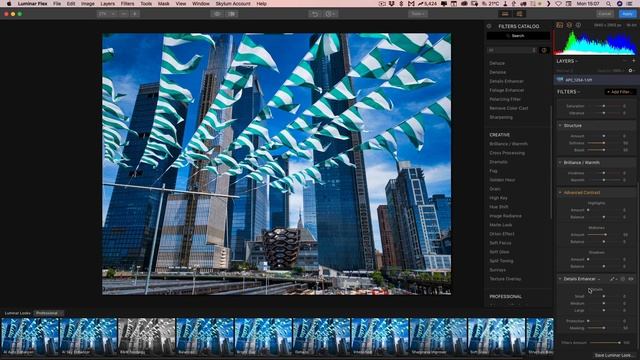Click the filters catalog Search field
The image size is (640, 360).
(518, 36)
